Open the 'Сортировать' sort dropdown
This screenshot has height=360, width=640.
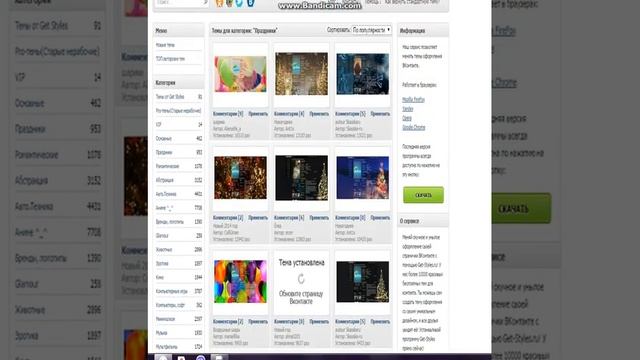(371, 30)
